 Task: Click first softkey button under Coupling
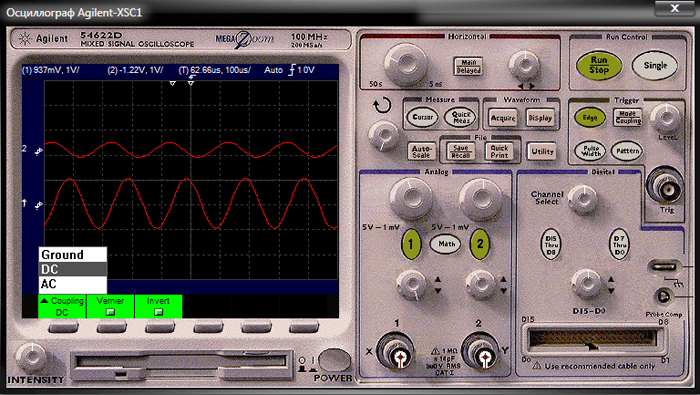pos(63,328)
